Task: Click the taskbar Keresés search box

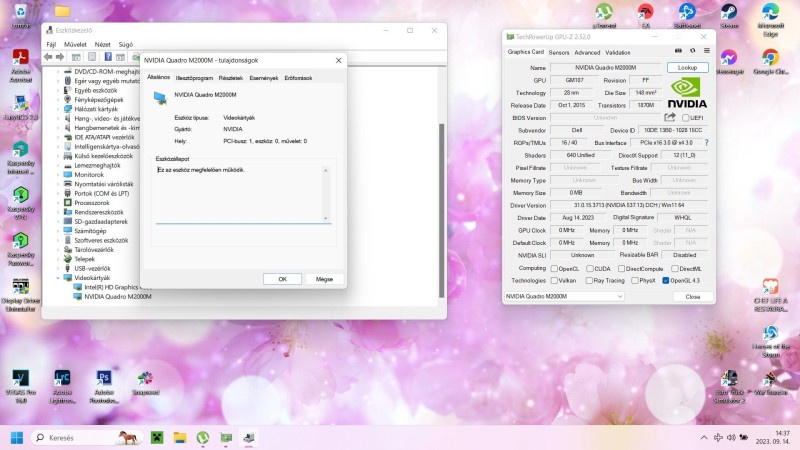Action: click(87, 438)
